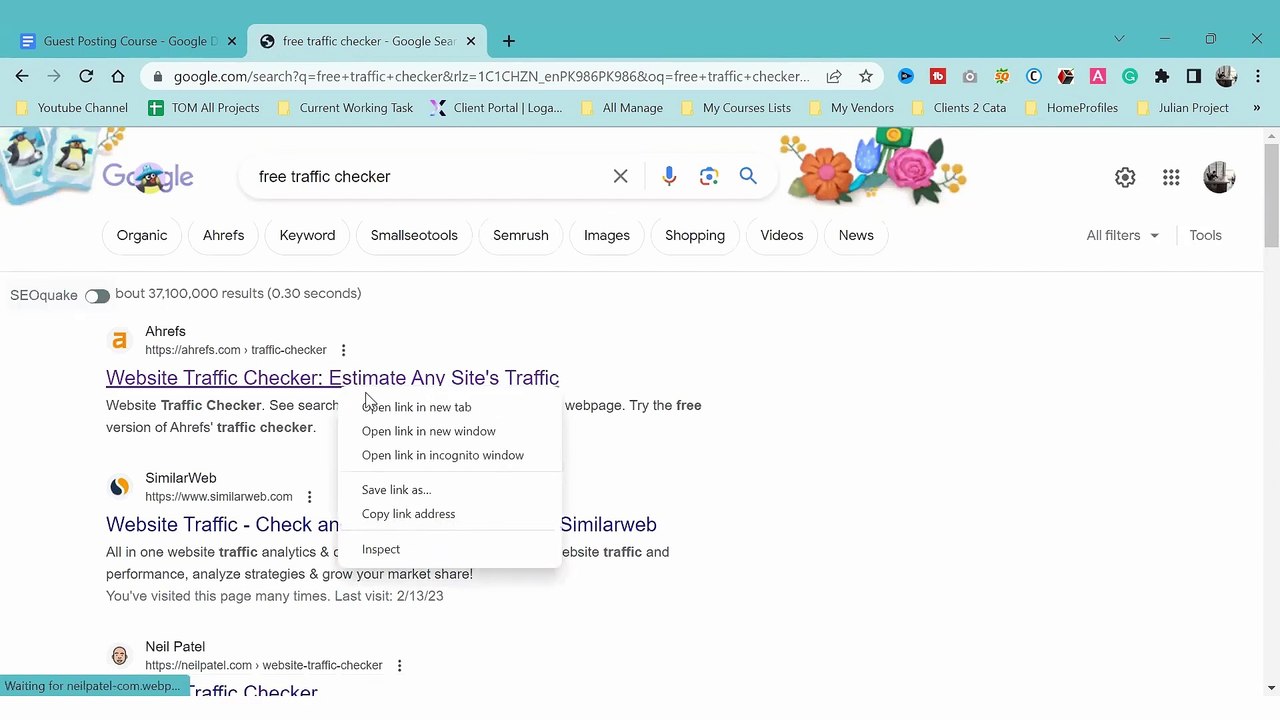Close the Guest Posting Course tab
The width and height of the screenshot is (1280, 720).
[232, 41]
